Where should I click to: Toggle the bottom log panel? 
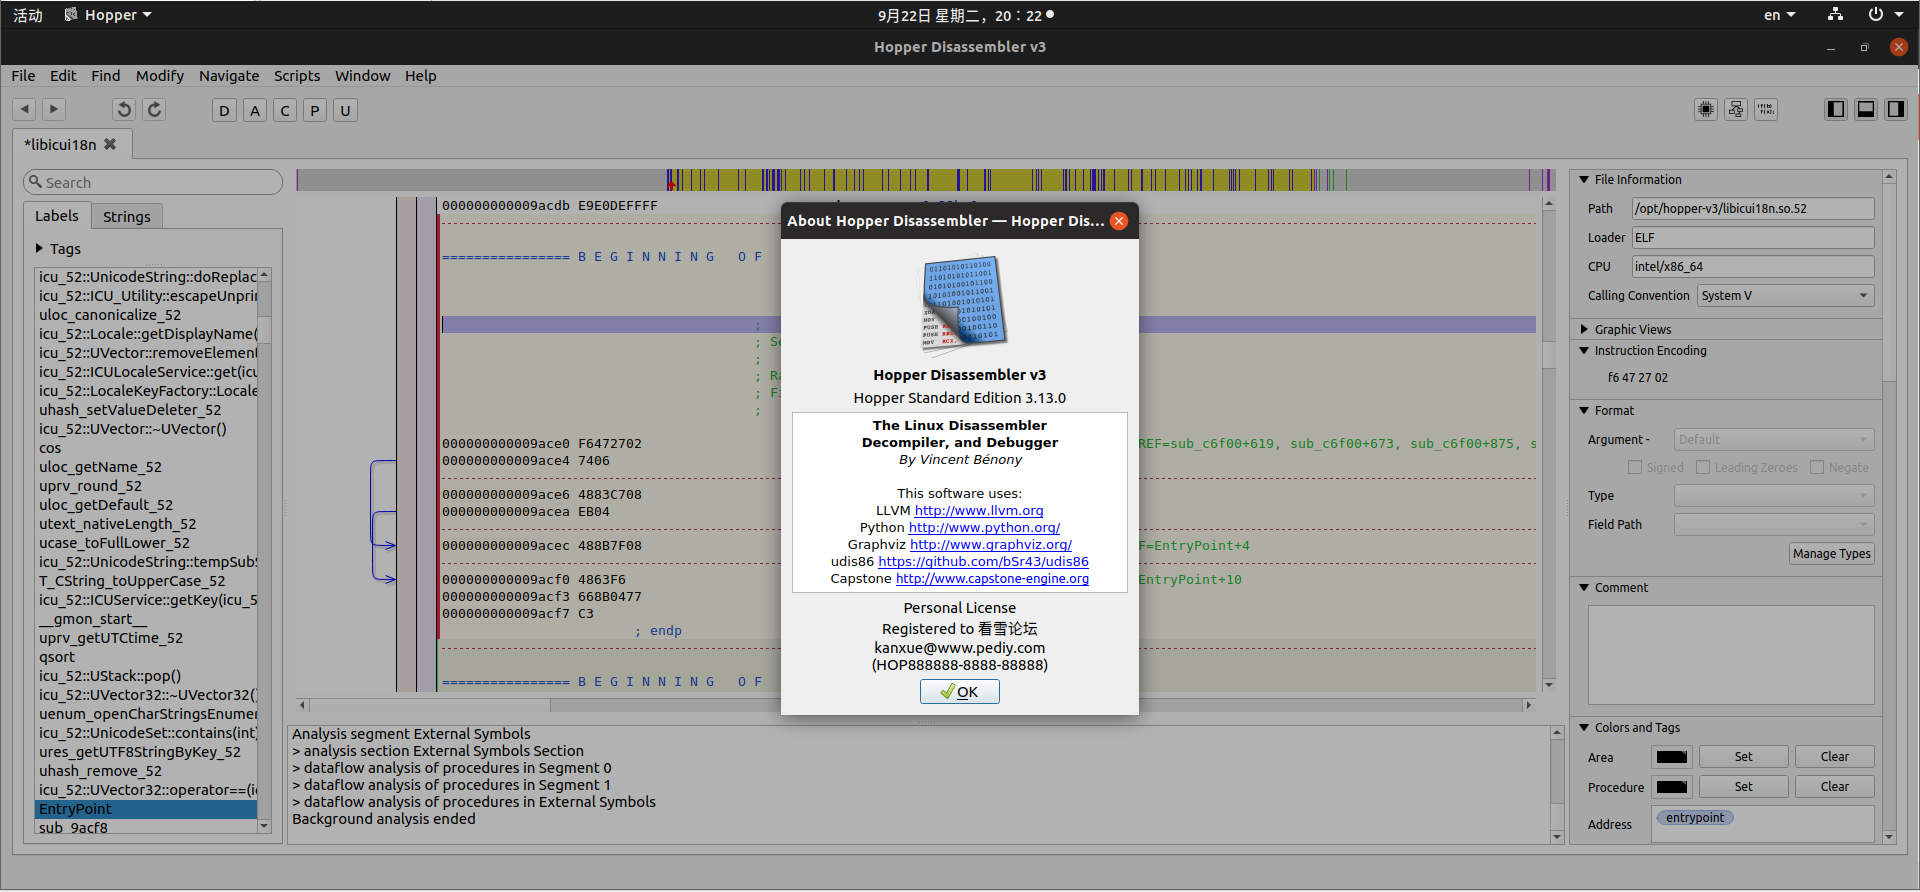pos(1866,110)
